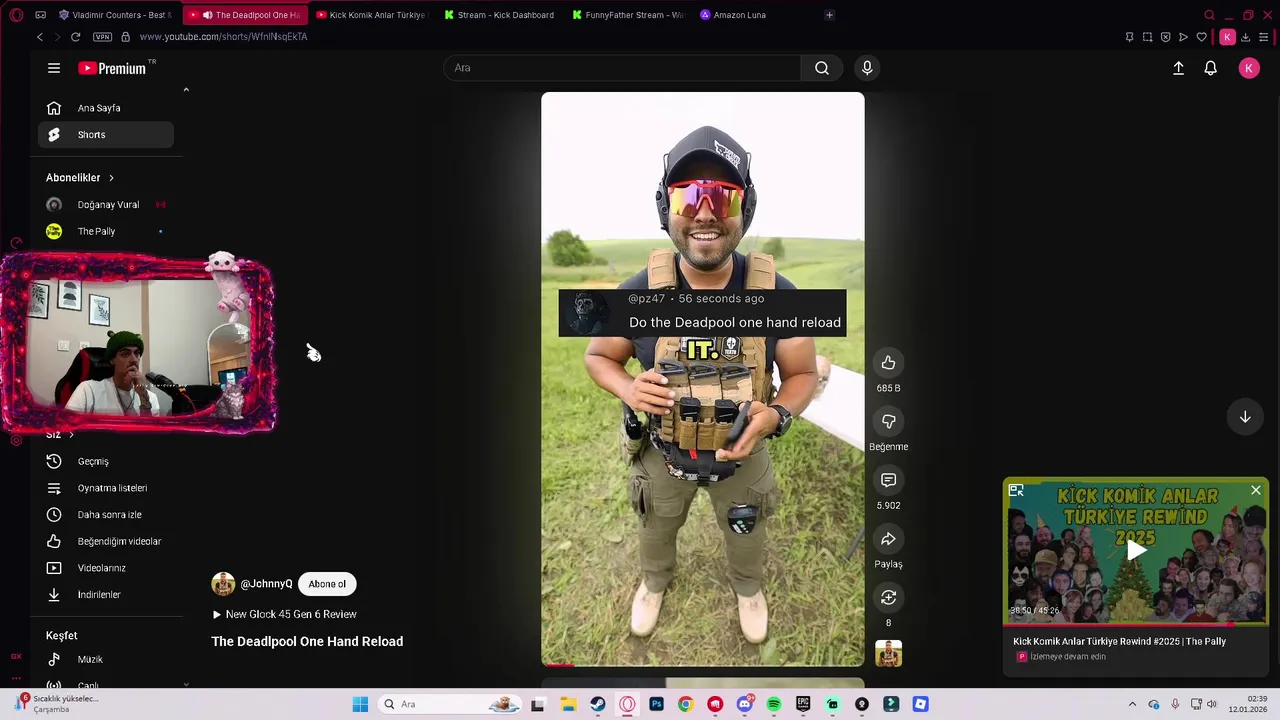Start voice search with microphone icon
Viewport: 1280px width, 720px height.
point(867,68)
